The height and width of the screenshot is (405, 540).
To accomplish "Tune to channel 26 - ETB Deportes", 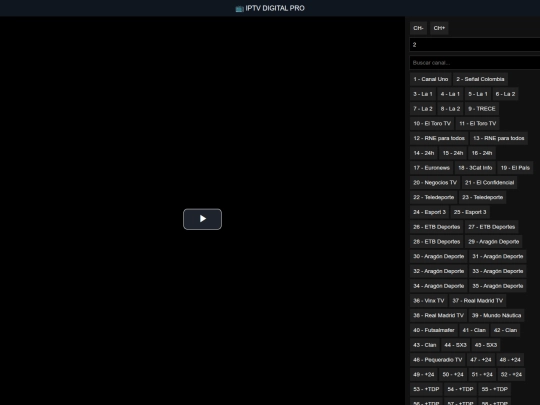I will (436, 227).
